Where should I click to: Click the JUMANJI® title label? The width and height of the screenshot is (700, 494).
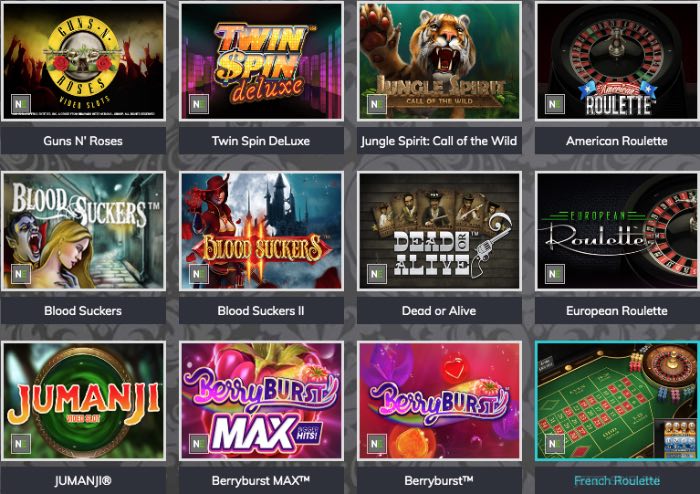click(83, 481)
